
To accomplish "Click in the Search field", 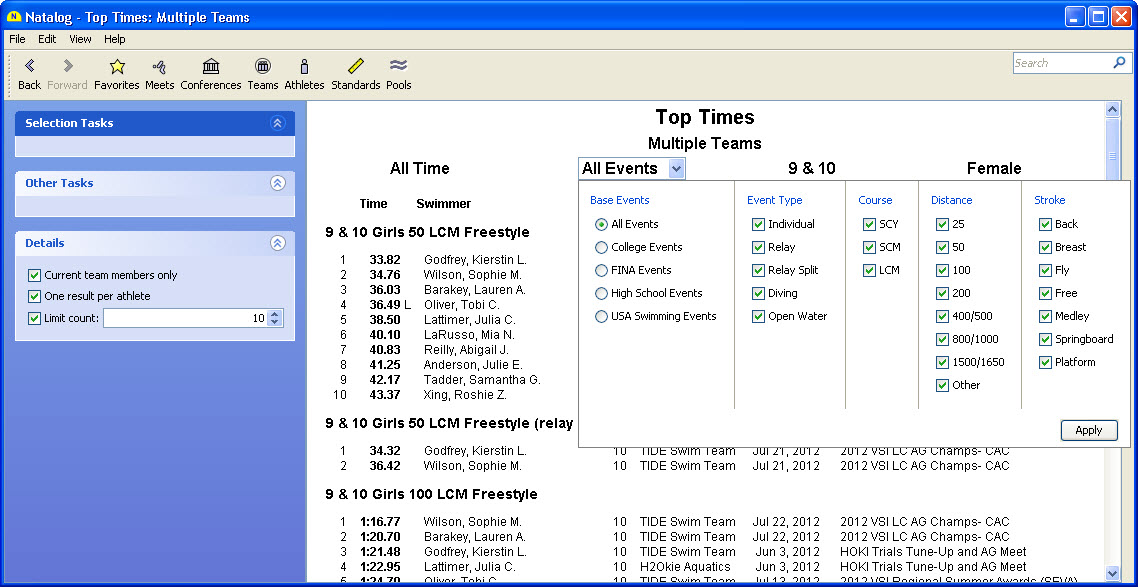I will coord(1060,63).
